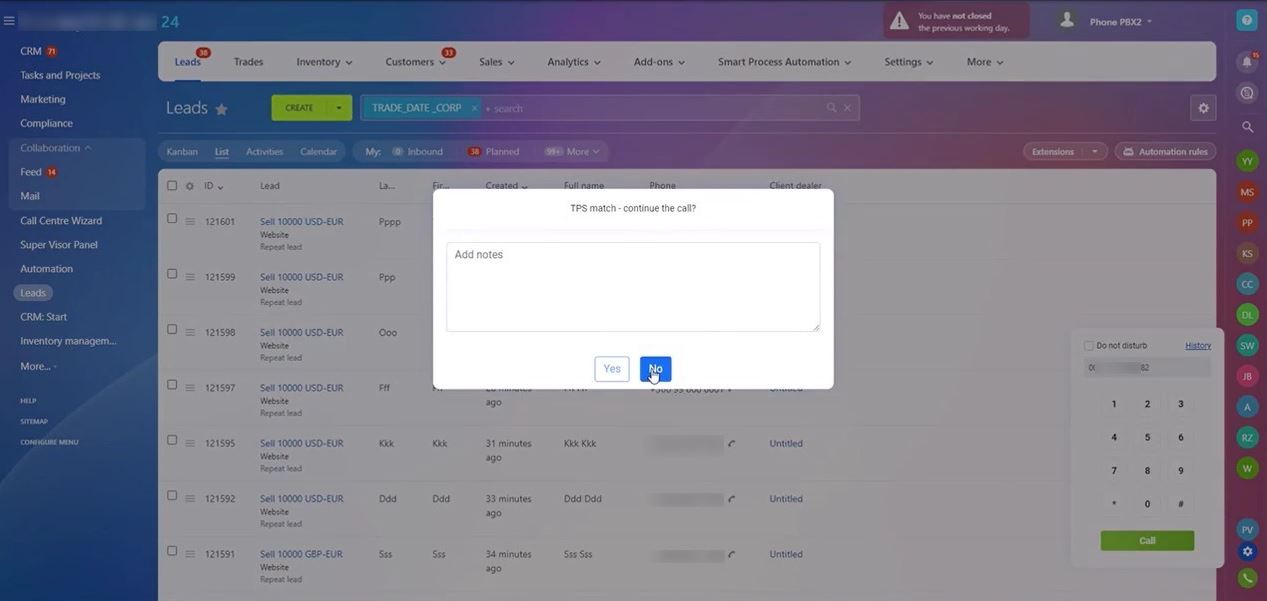Click the Add notes text area
The width and height of the screenshot is (1267, 601).
[x=632, y=286]
